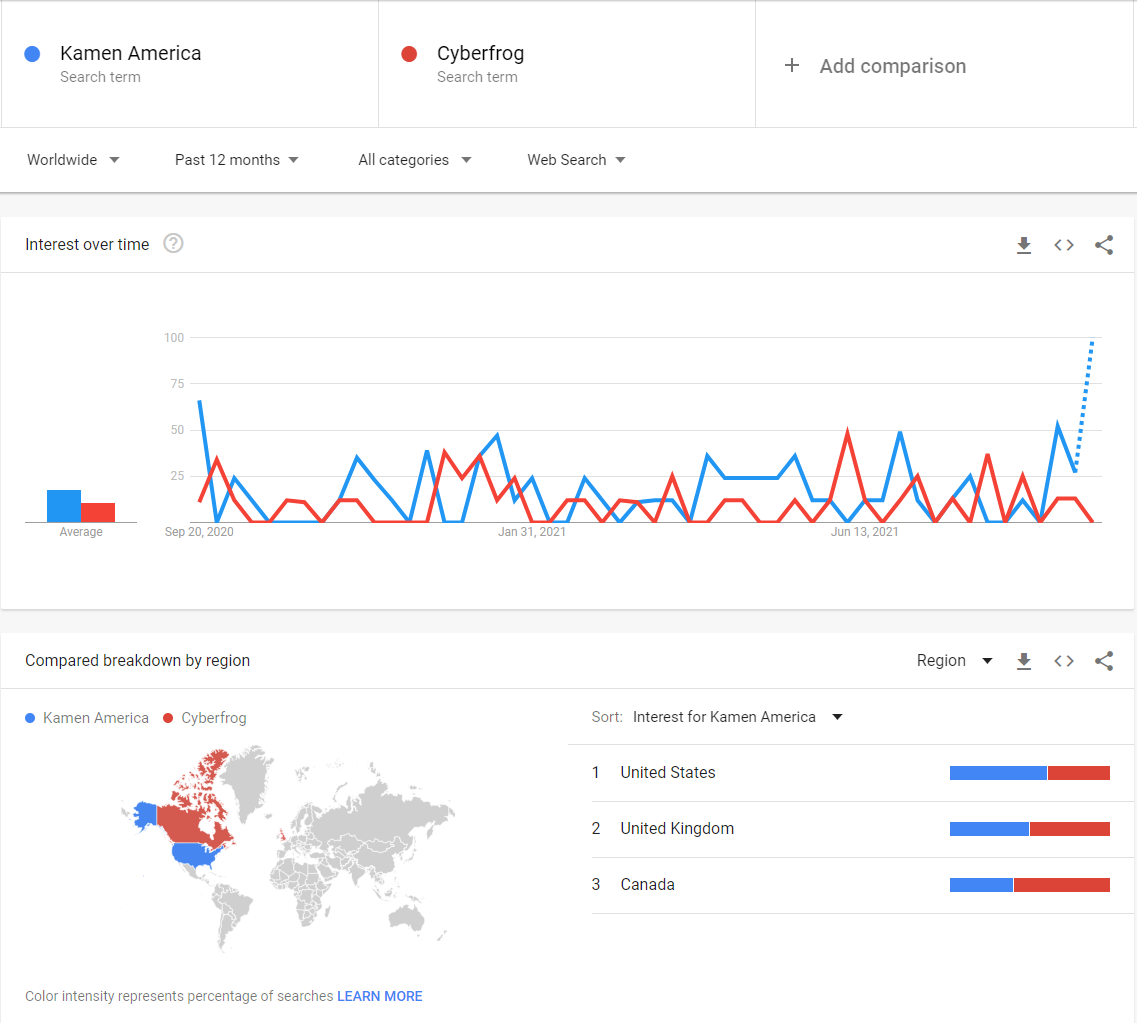The width and height of the screenshot is (1137, 1023).
Task: Share the region breakdown card
Action: (1104, 660)
